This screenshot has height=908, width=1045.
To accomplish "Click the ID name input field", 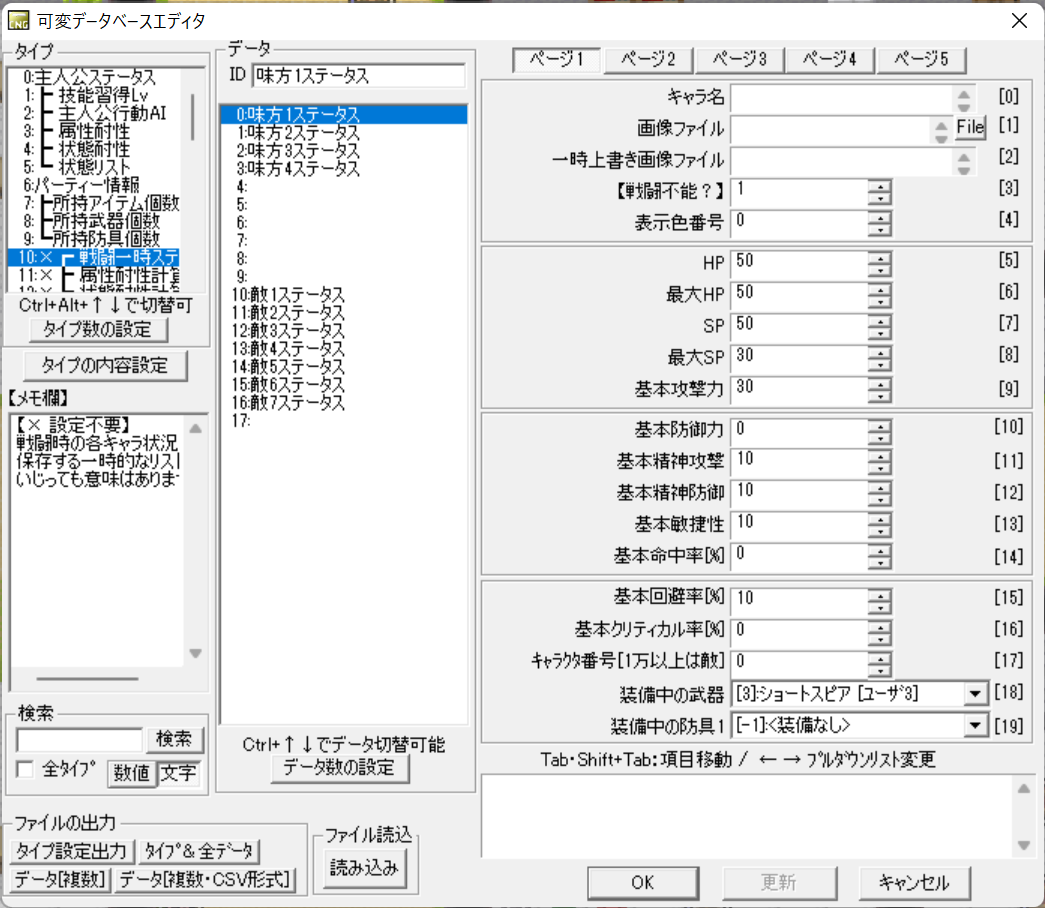I will pos(359,75).
